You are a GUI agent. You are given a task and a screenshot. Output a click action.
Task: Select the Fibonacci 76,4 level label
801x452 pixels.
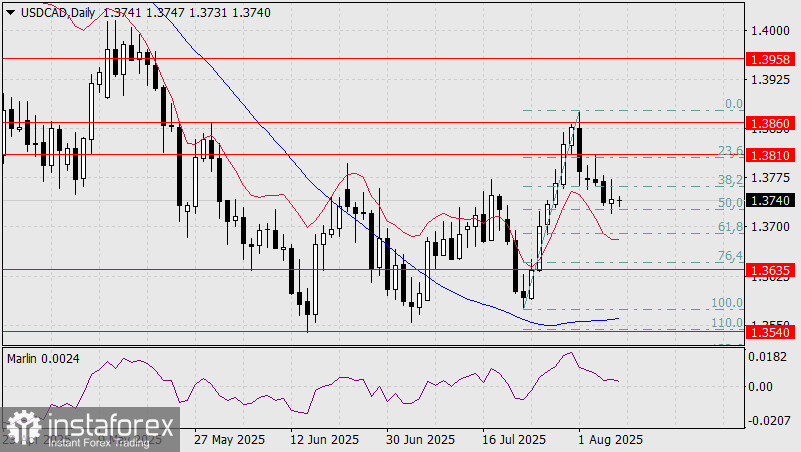pos(731,256)
